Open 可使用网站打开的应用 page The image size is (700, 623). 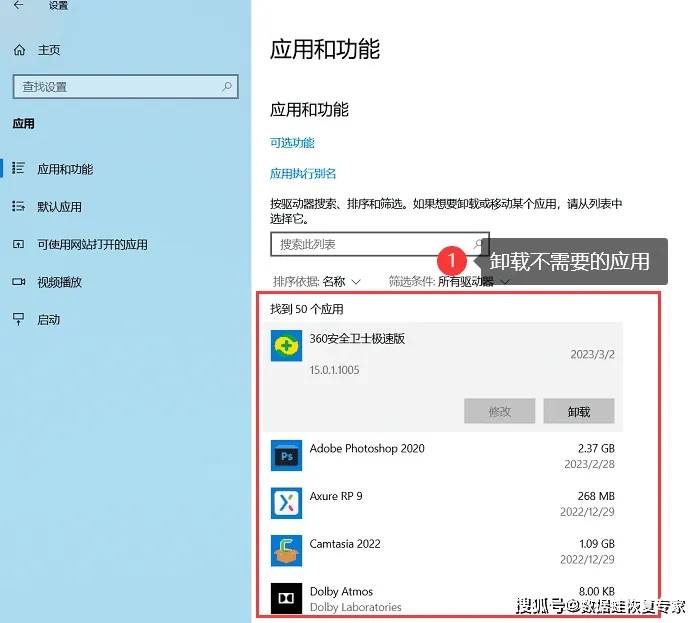92,244
